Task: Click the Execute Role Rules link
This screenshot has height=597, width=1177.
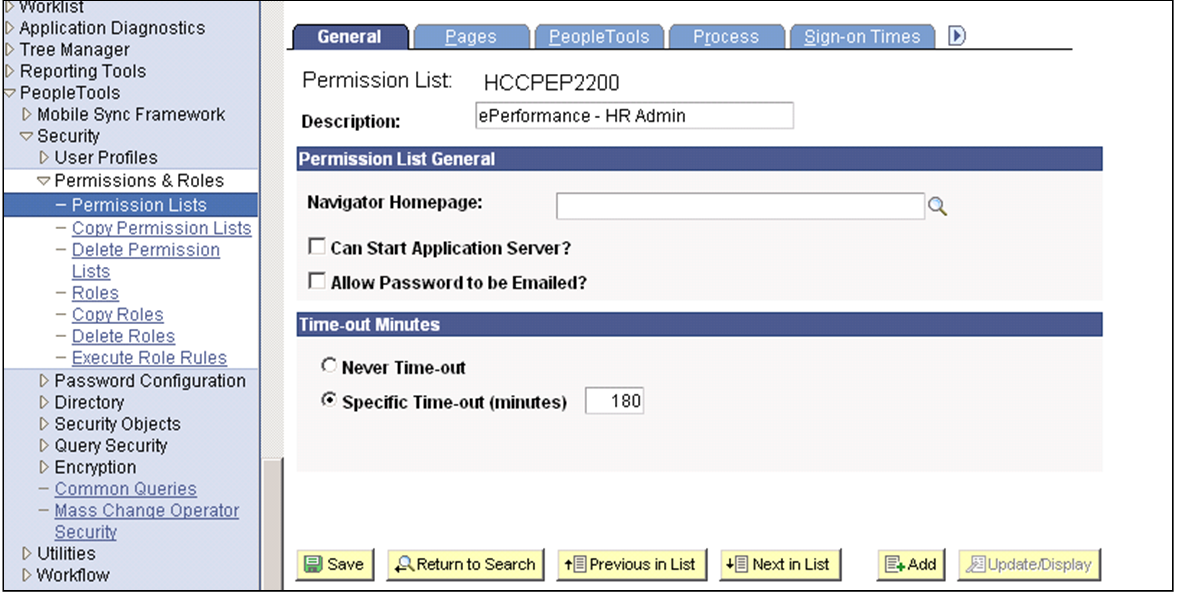Action: (x=149, y=357)
